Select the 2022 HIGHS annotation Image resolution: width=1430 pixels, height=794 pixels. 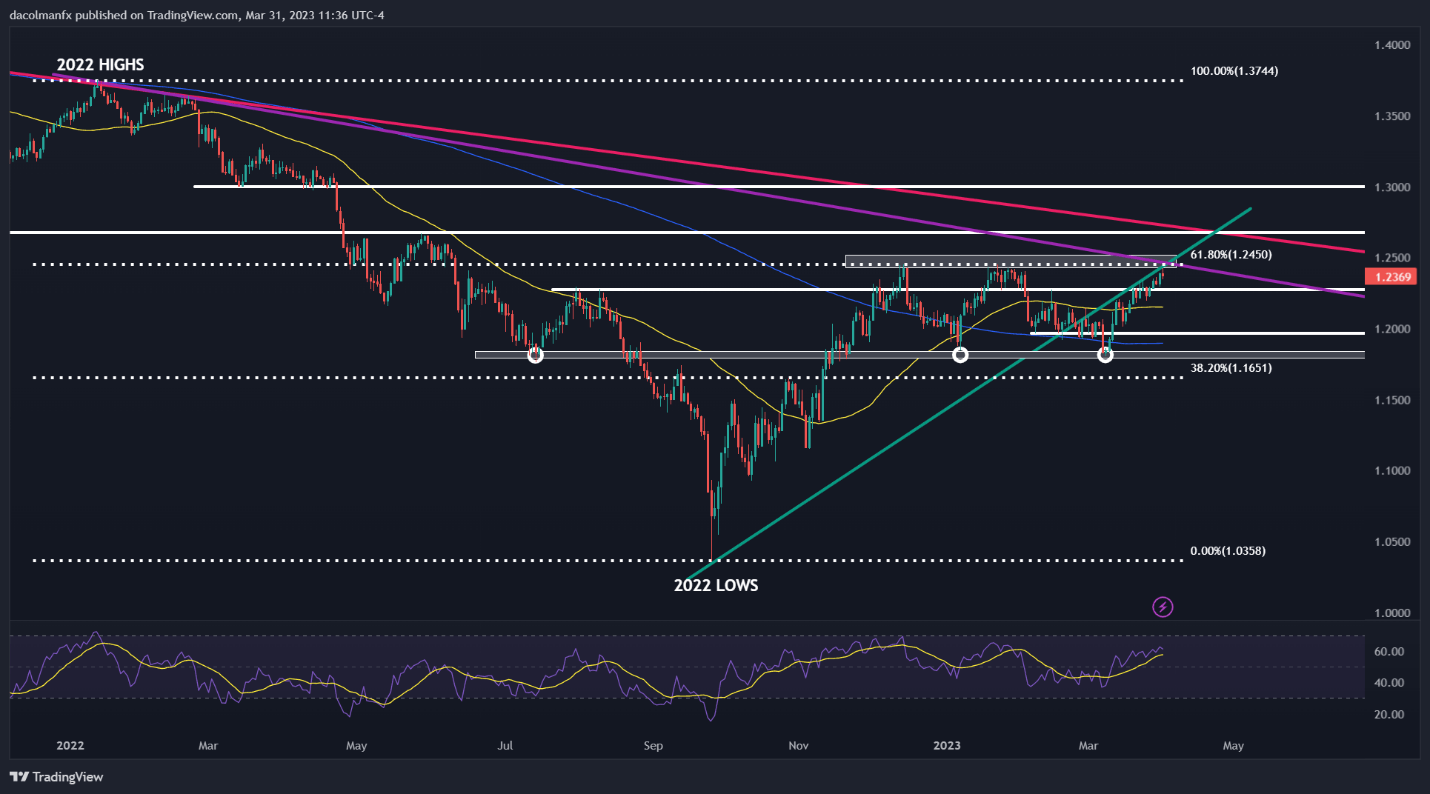point(100,65)
